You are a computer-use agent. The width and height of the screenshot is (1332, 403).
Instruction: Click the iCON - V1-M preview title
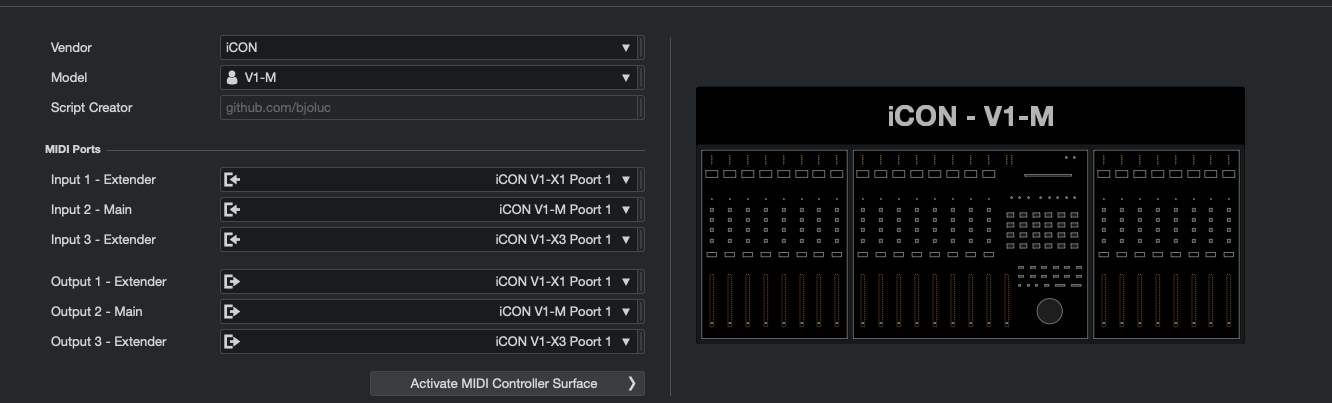click(x=970, y=117)
